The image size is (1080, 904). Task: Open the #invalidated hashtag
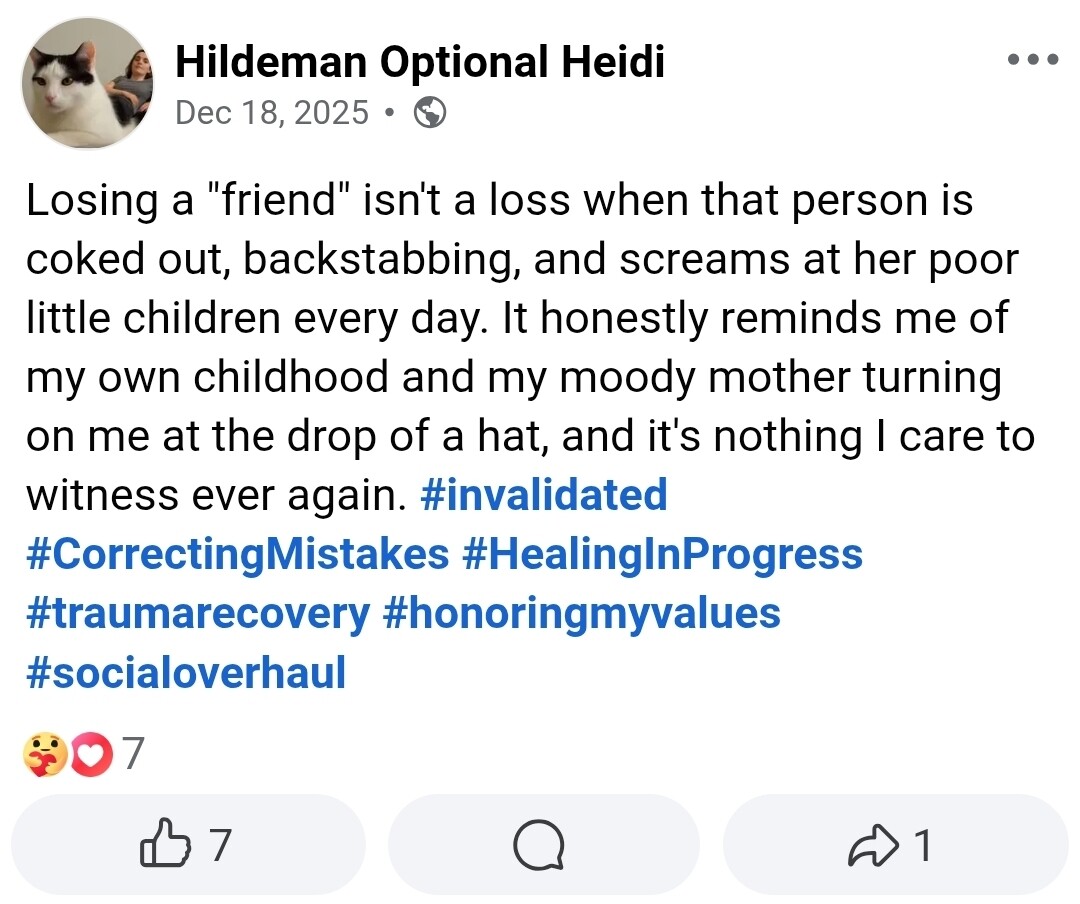tap(544, 495)
